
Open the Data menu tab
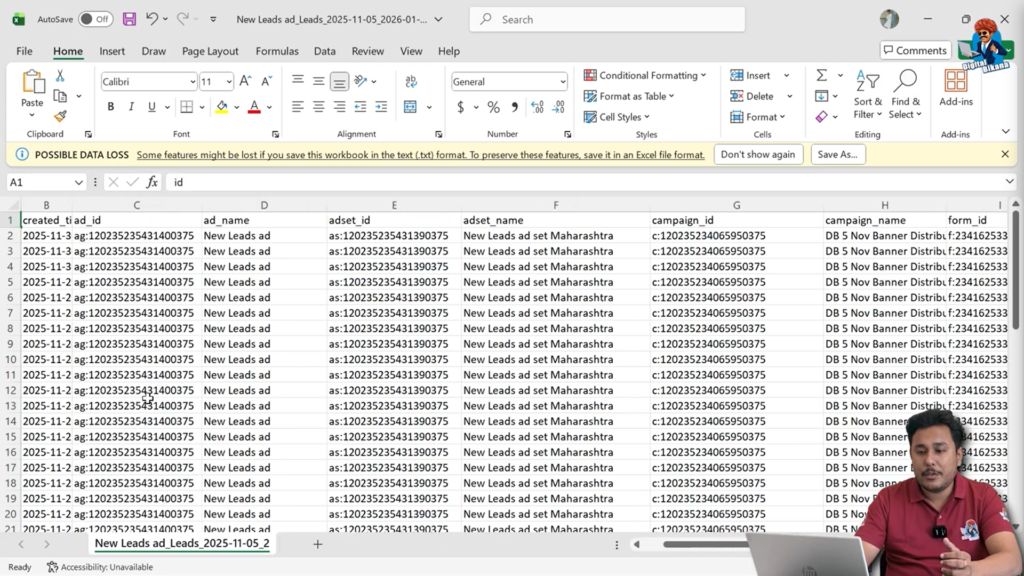324,51
